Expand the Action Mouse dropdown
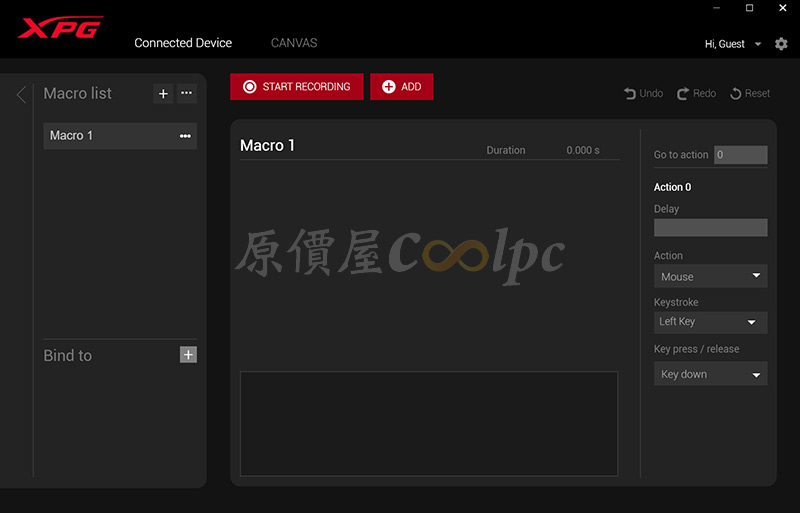The width and height of the screenshot is (800, 513). click(x=710, y=276)
